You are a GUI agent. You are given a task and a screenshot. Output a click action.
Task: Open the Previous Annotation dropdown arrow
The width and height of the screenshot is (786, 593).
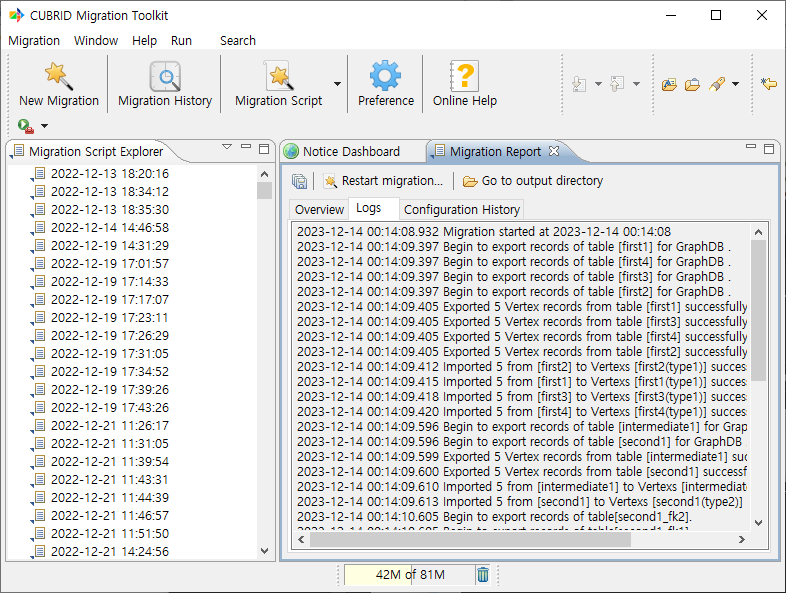[x=636, y=84]
